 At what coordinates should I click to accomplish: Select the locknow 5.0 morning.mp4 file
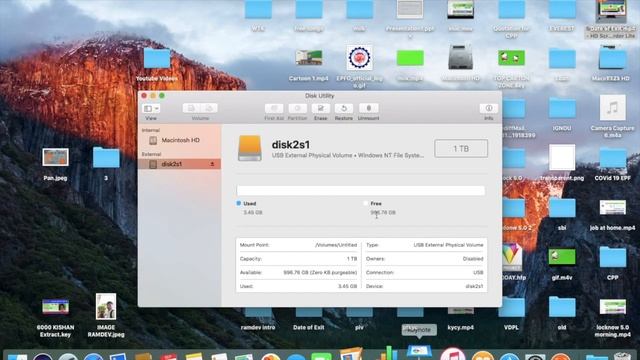click(x=613, y=307)
